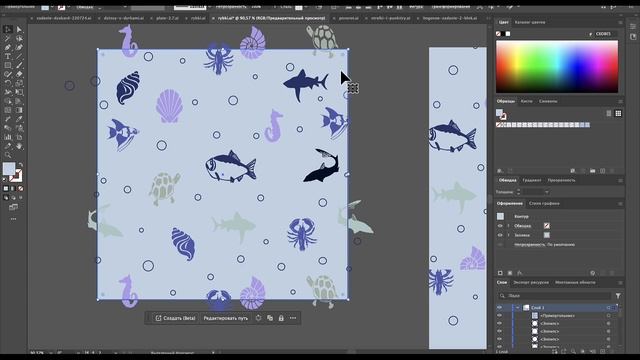
Task: Open stroke weight dropdown in Stroke panel
Action: point(547,192)
